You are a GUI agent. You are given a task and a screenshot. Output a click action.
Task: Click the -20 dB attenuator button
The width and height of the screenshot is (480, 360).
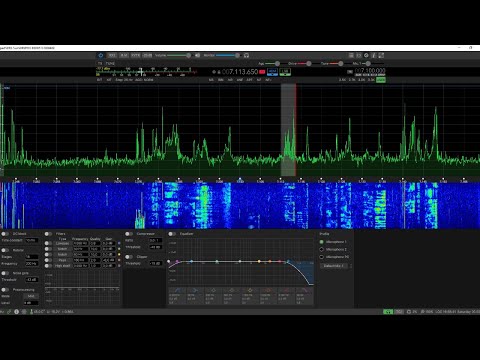147,55
